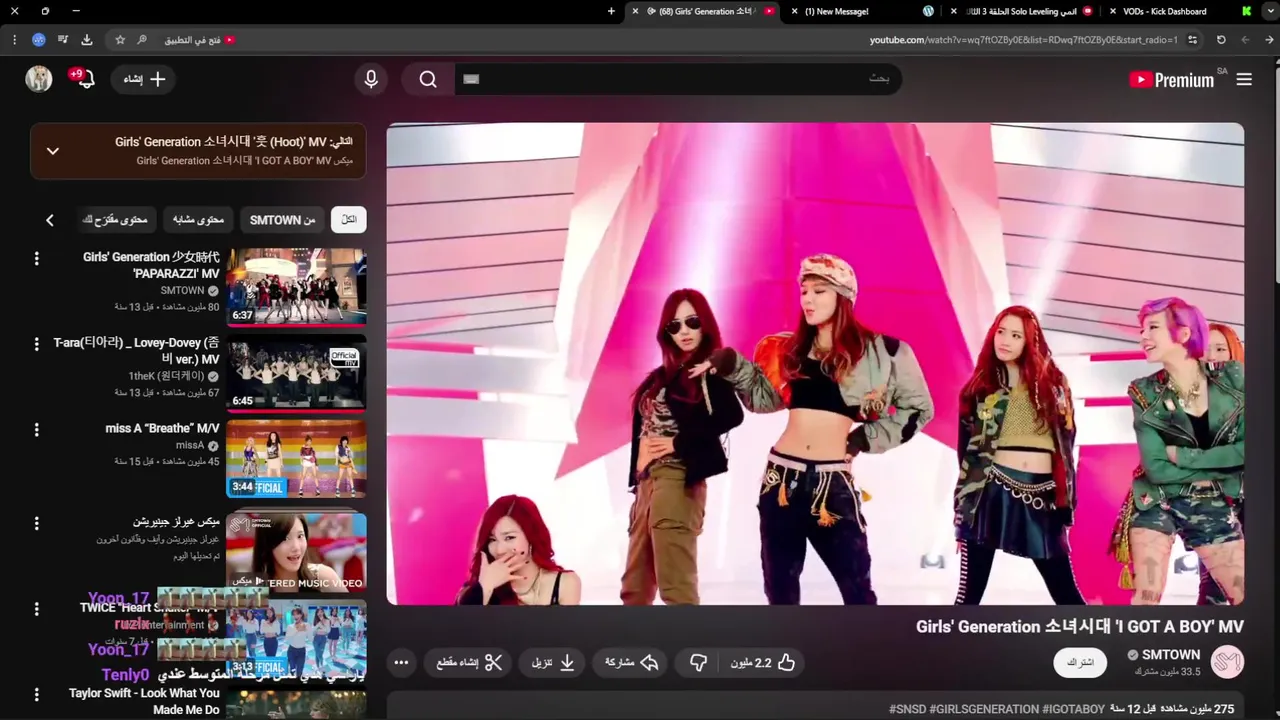Screen dimensions: 1280x720
Task: Click the Open in app button
Action: click(199, 40)
